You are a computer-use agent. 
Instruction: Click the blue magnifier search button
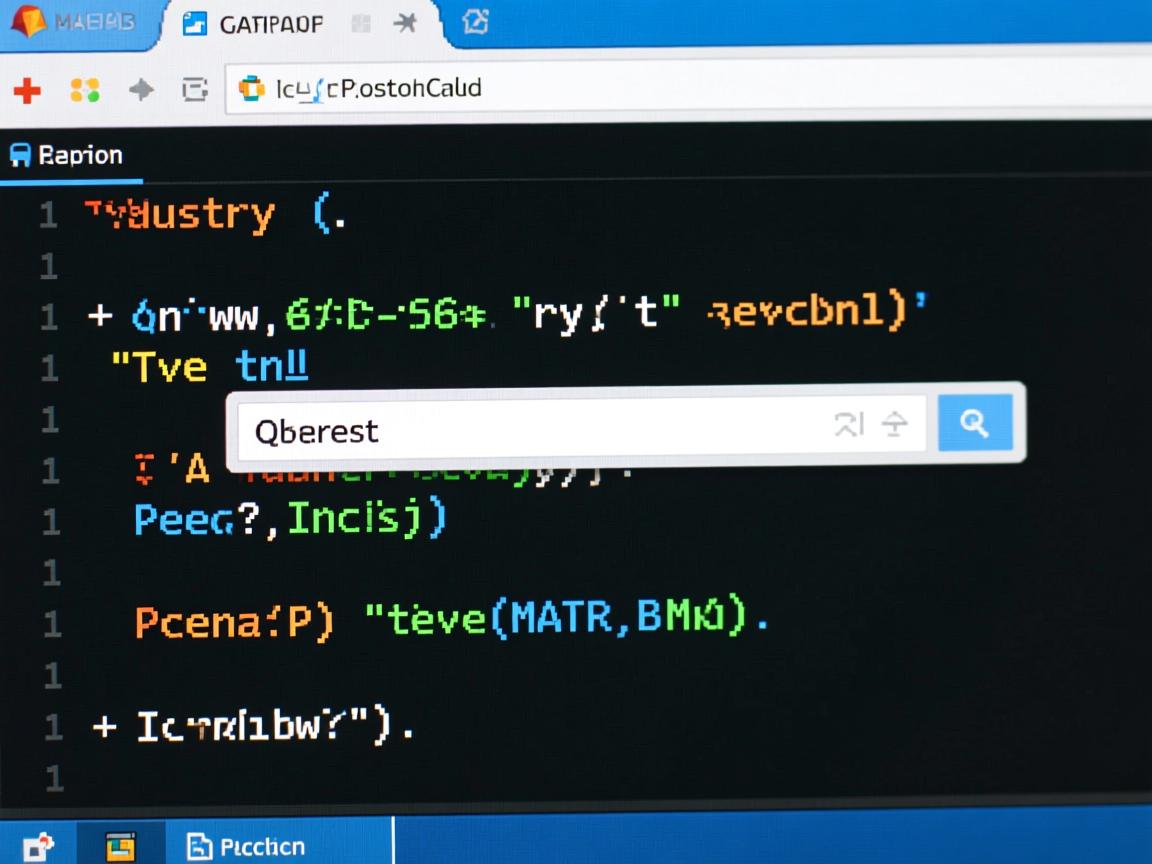coord(975,423)
